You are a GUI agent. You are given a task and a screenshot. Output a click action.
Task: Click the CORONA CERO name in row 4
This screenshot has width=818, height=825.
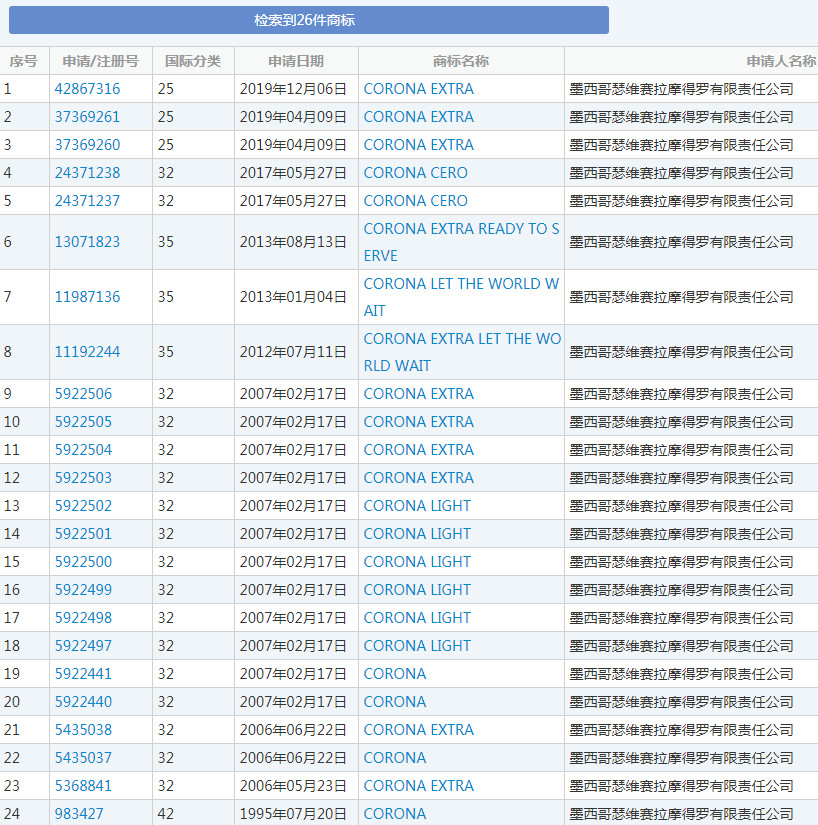point(415,173)
